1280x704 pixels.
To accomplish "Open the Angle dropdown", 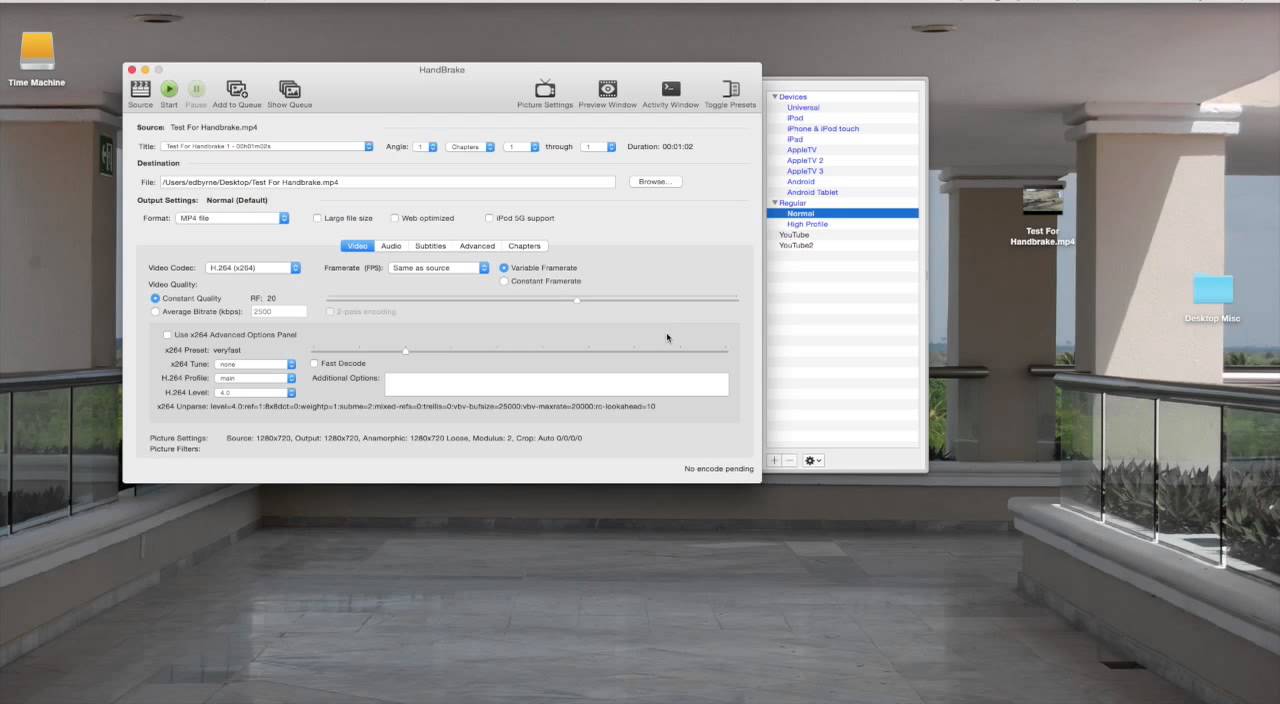I will tap(426, 147).
